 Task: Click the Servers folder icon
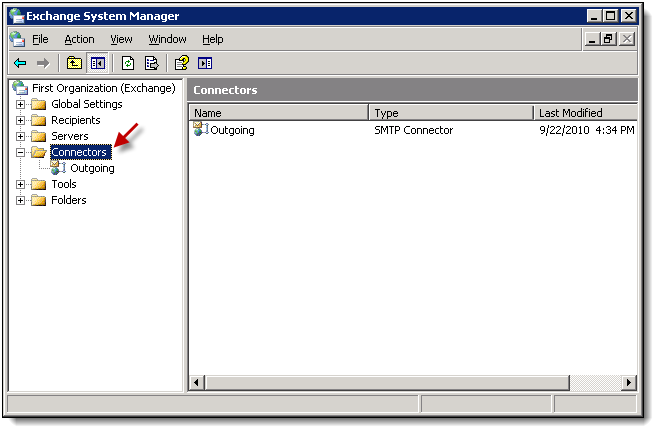[38, 136]
